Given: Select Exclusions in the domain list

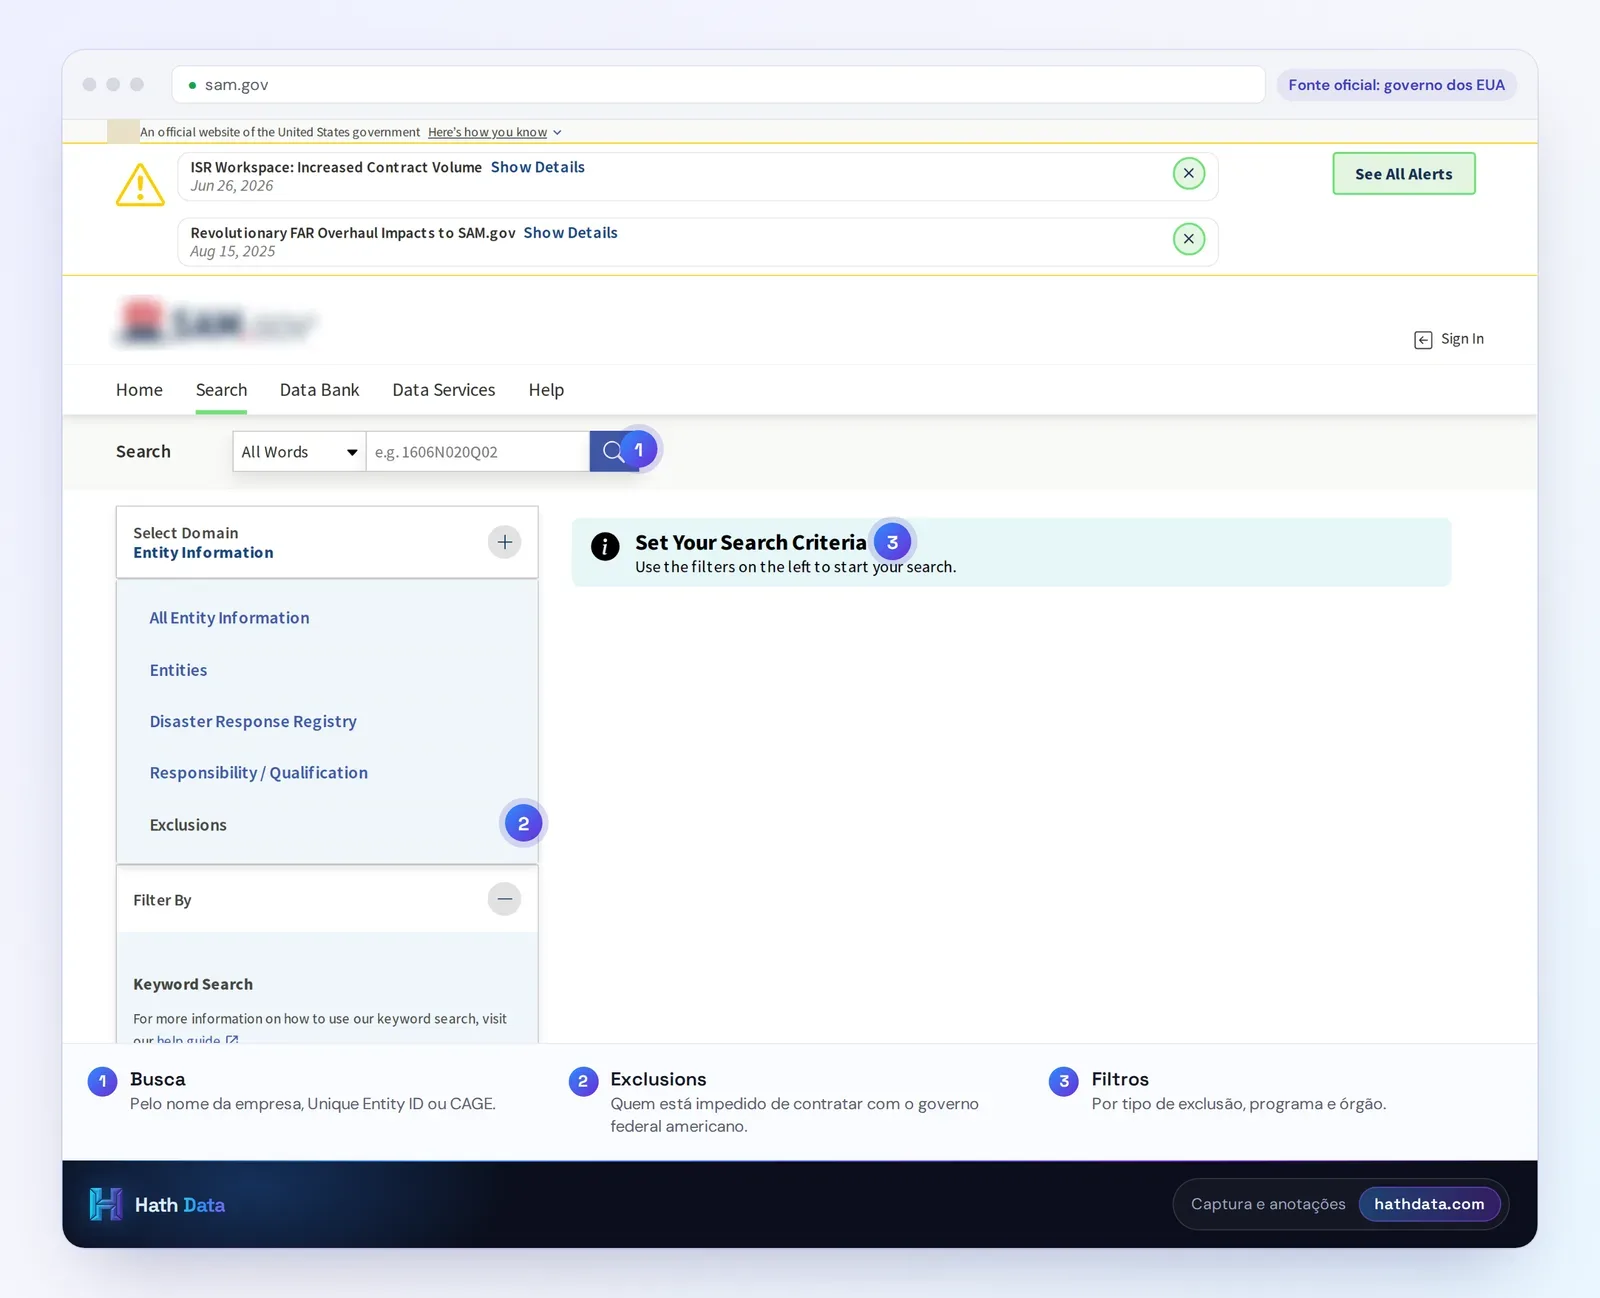Looking at the screenshot, I should point(188,825).
